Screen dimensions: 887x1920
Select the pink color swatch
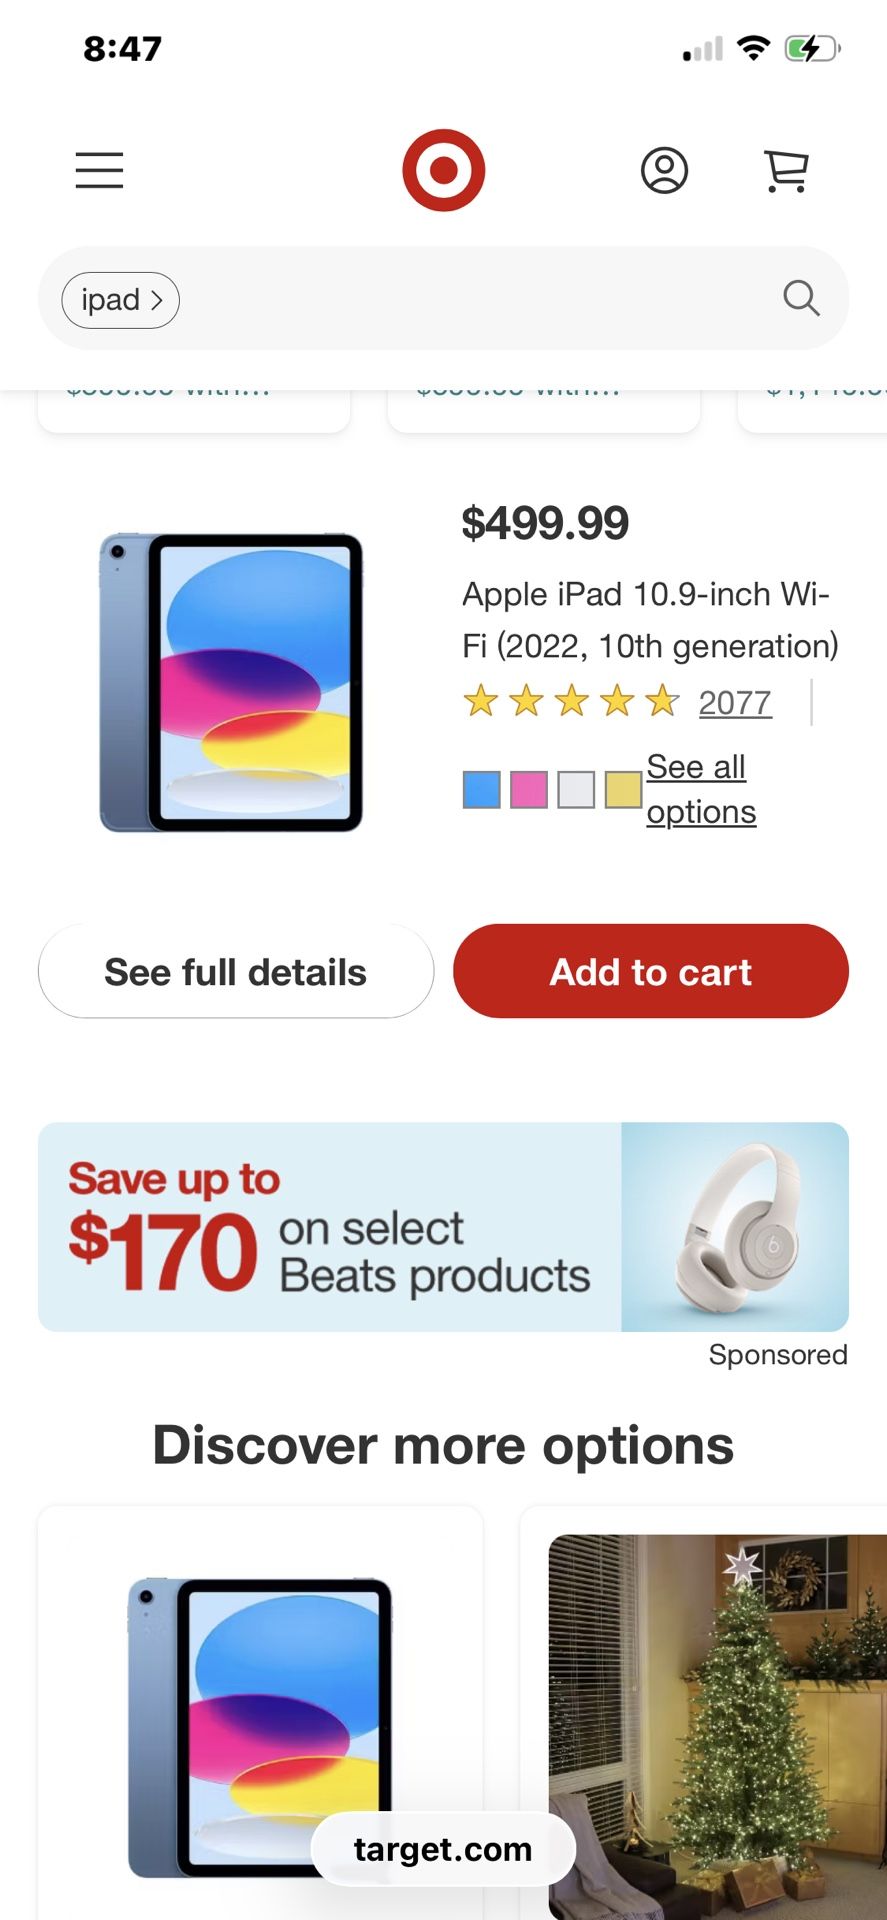[x=527, y=789]
